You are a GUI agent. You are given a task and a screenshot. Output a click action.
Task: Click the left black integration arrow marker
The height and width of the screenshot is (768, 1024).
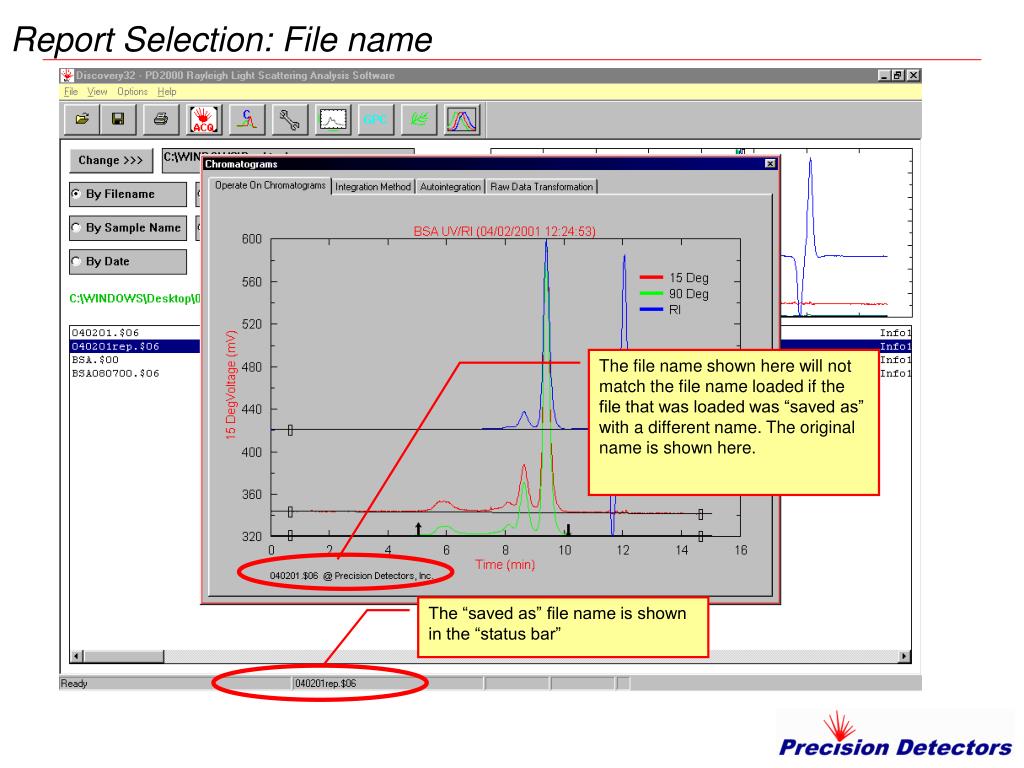tap(419, 528)
